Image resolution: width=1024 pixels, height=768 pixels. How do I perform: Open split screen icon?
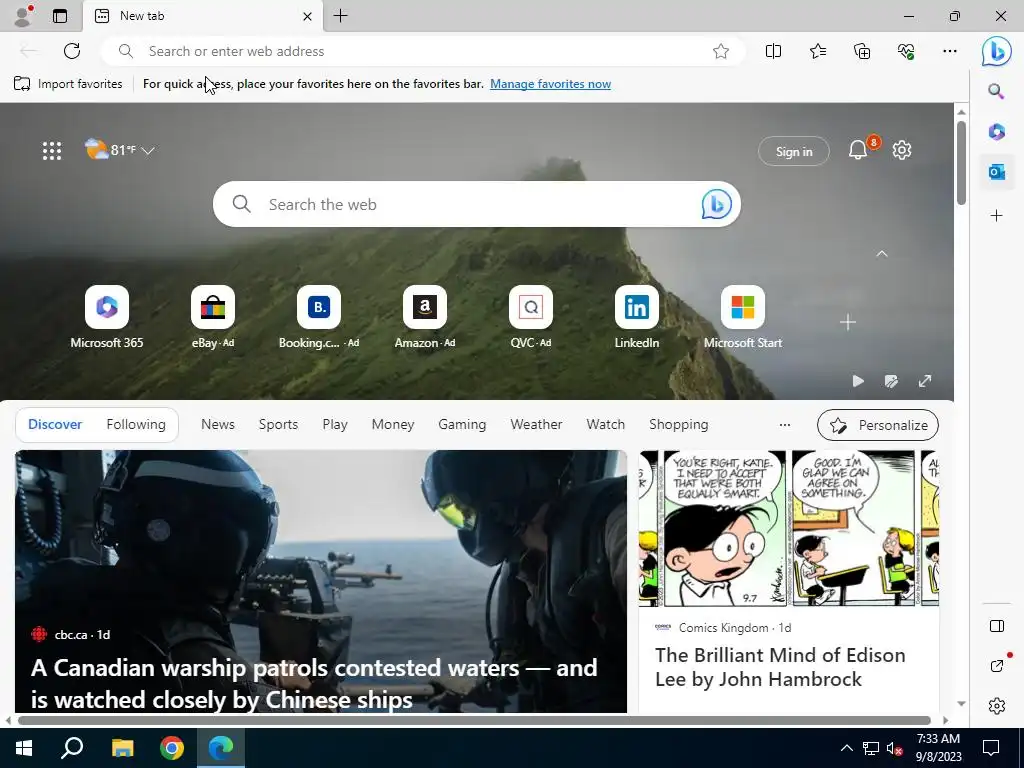(773, 51)
